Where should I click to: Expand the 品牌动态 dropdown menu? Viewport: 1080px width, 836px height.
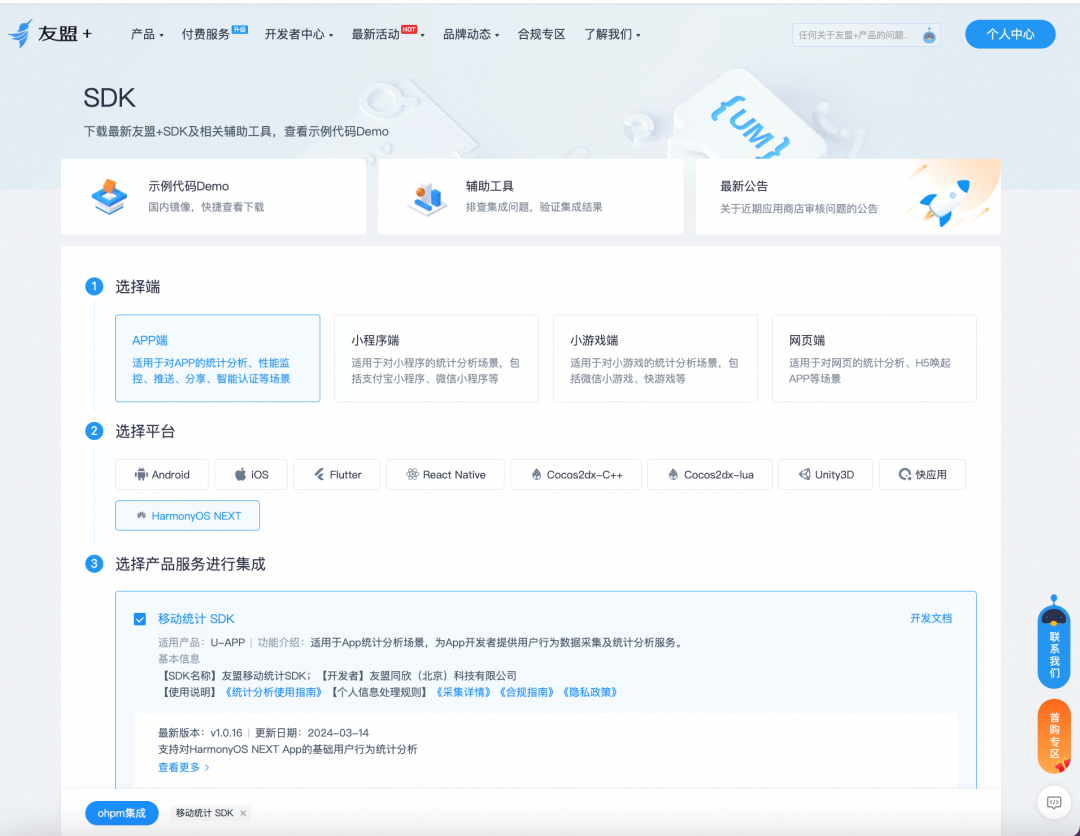[x=471, y=34]
